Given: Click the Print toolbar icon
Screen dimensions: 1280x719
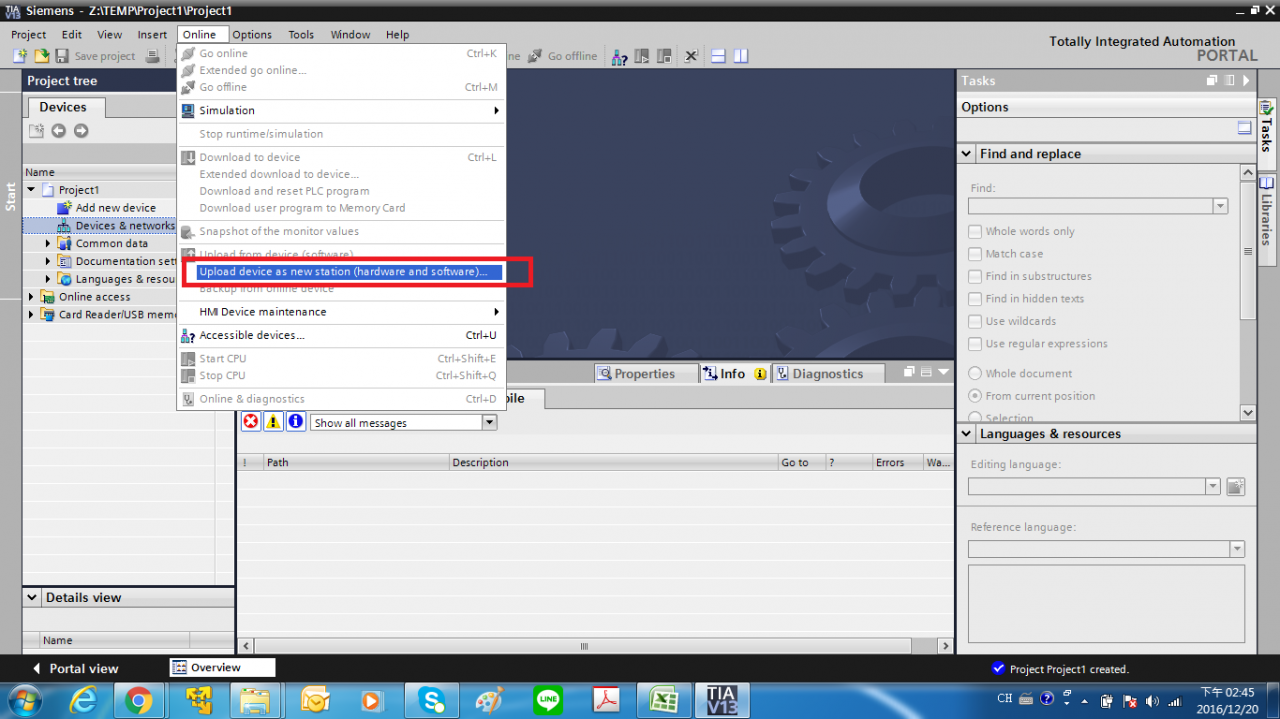Looking at the screenshot, I should (153, 56).
